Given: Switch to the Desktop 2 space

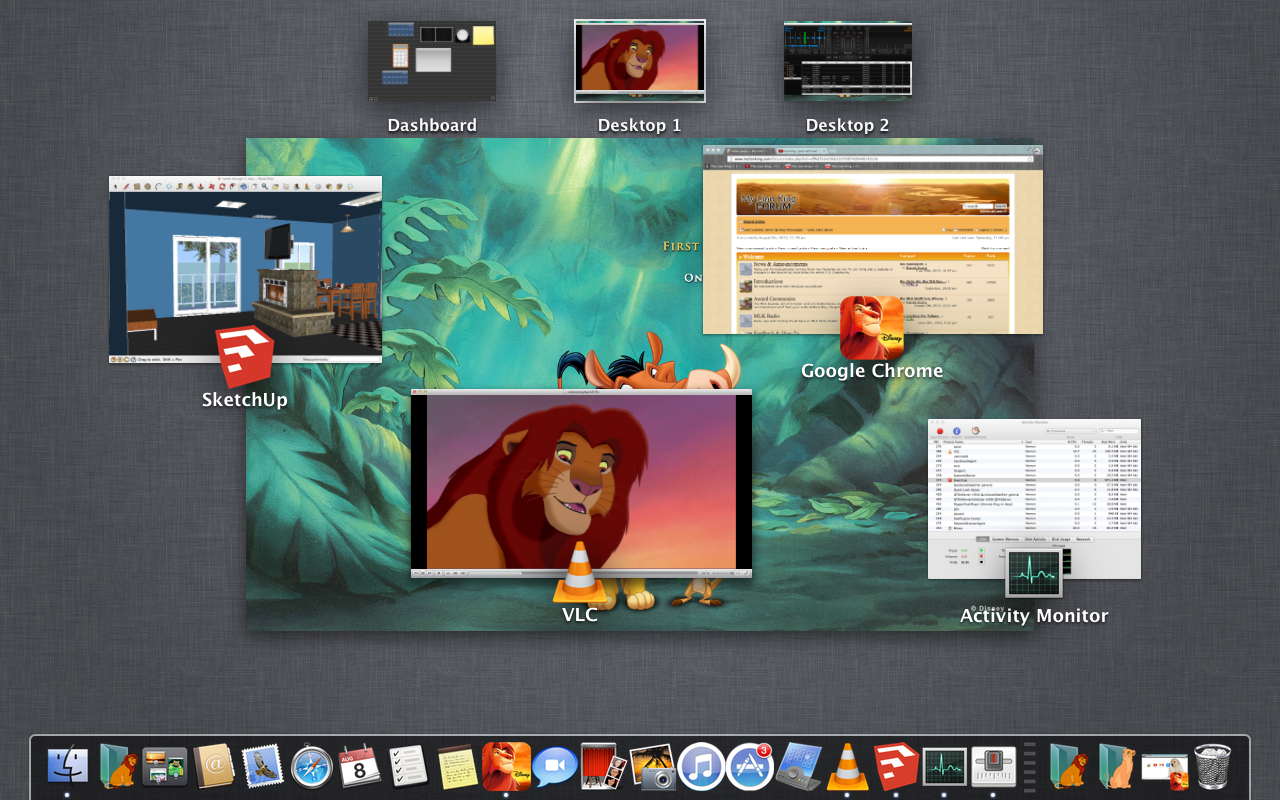Looking at the screenshot, I should 847,61.
